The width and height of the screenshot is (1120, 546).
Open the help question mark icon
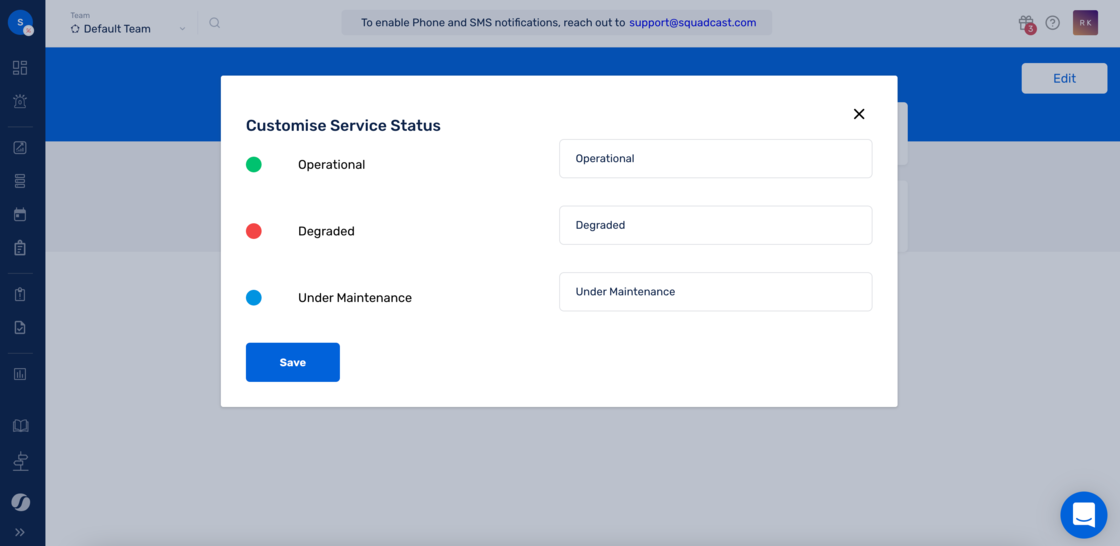pyautogui.click(x=1052, y=23)
